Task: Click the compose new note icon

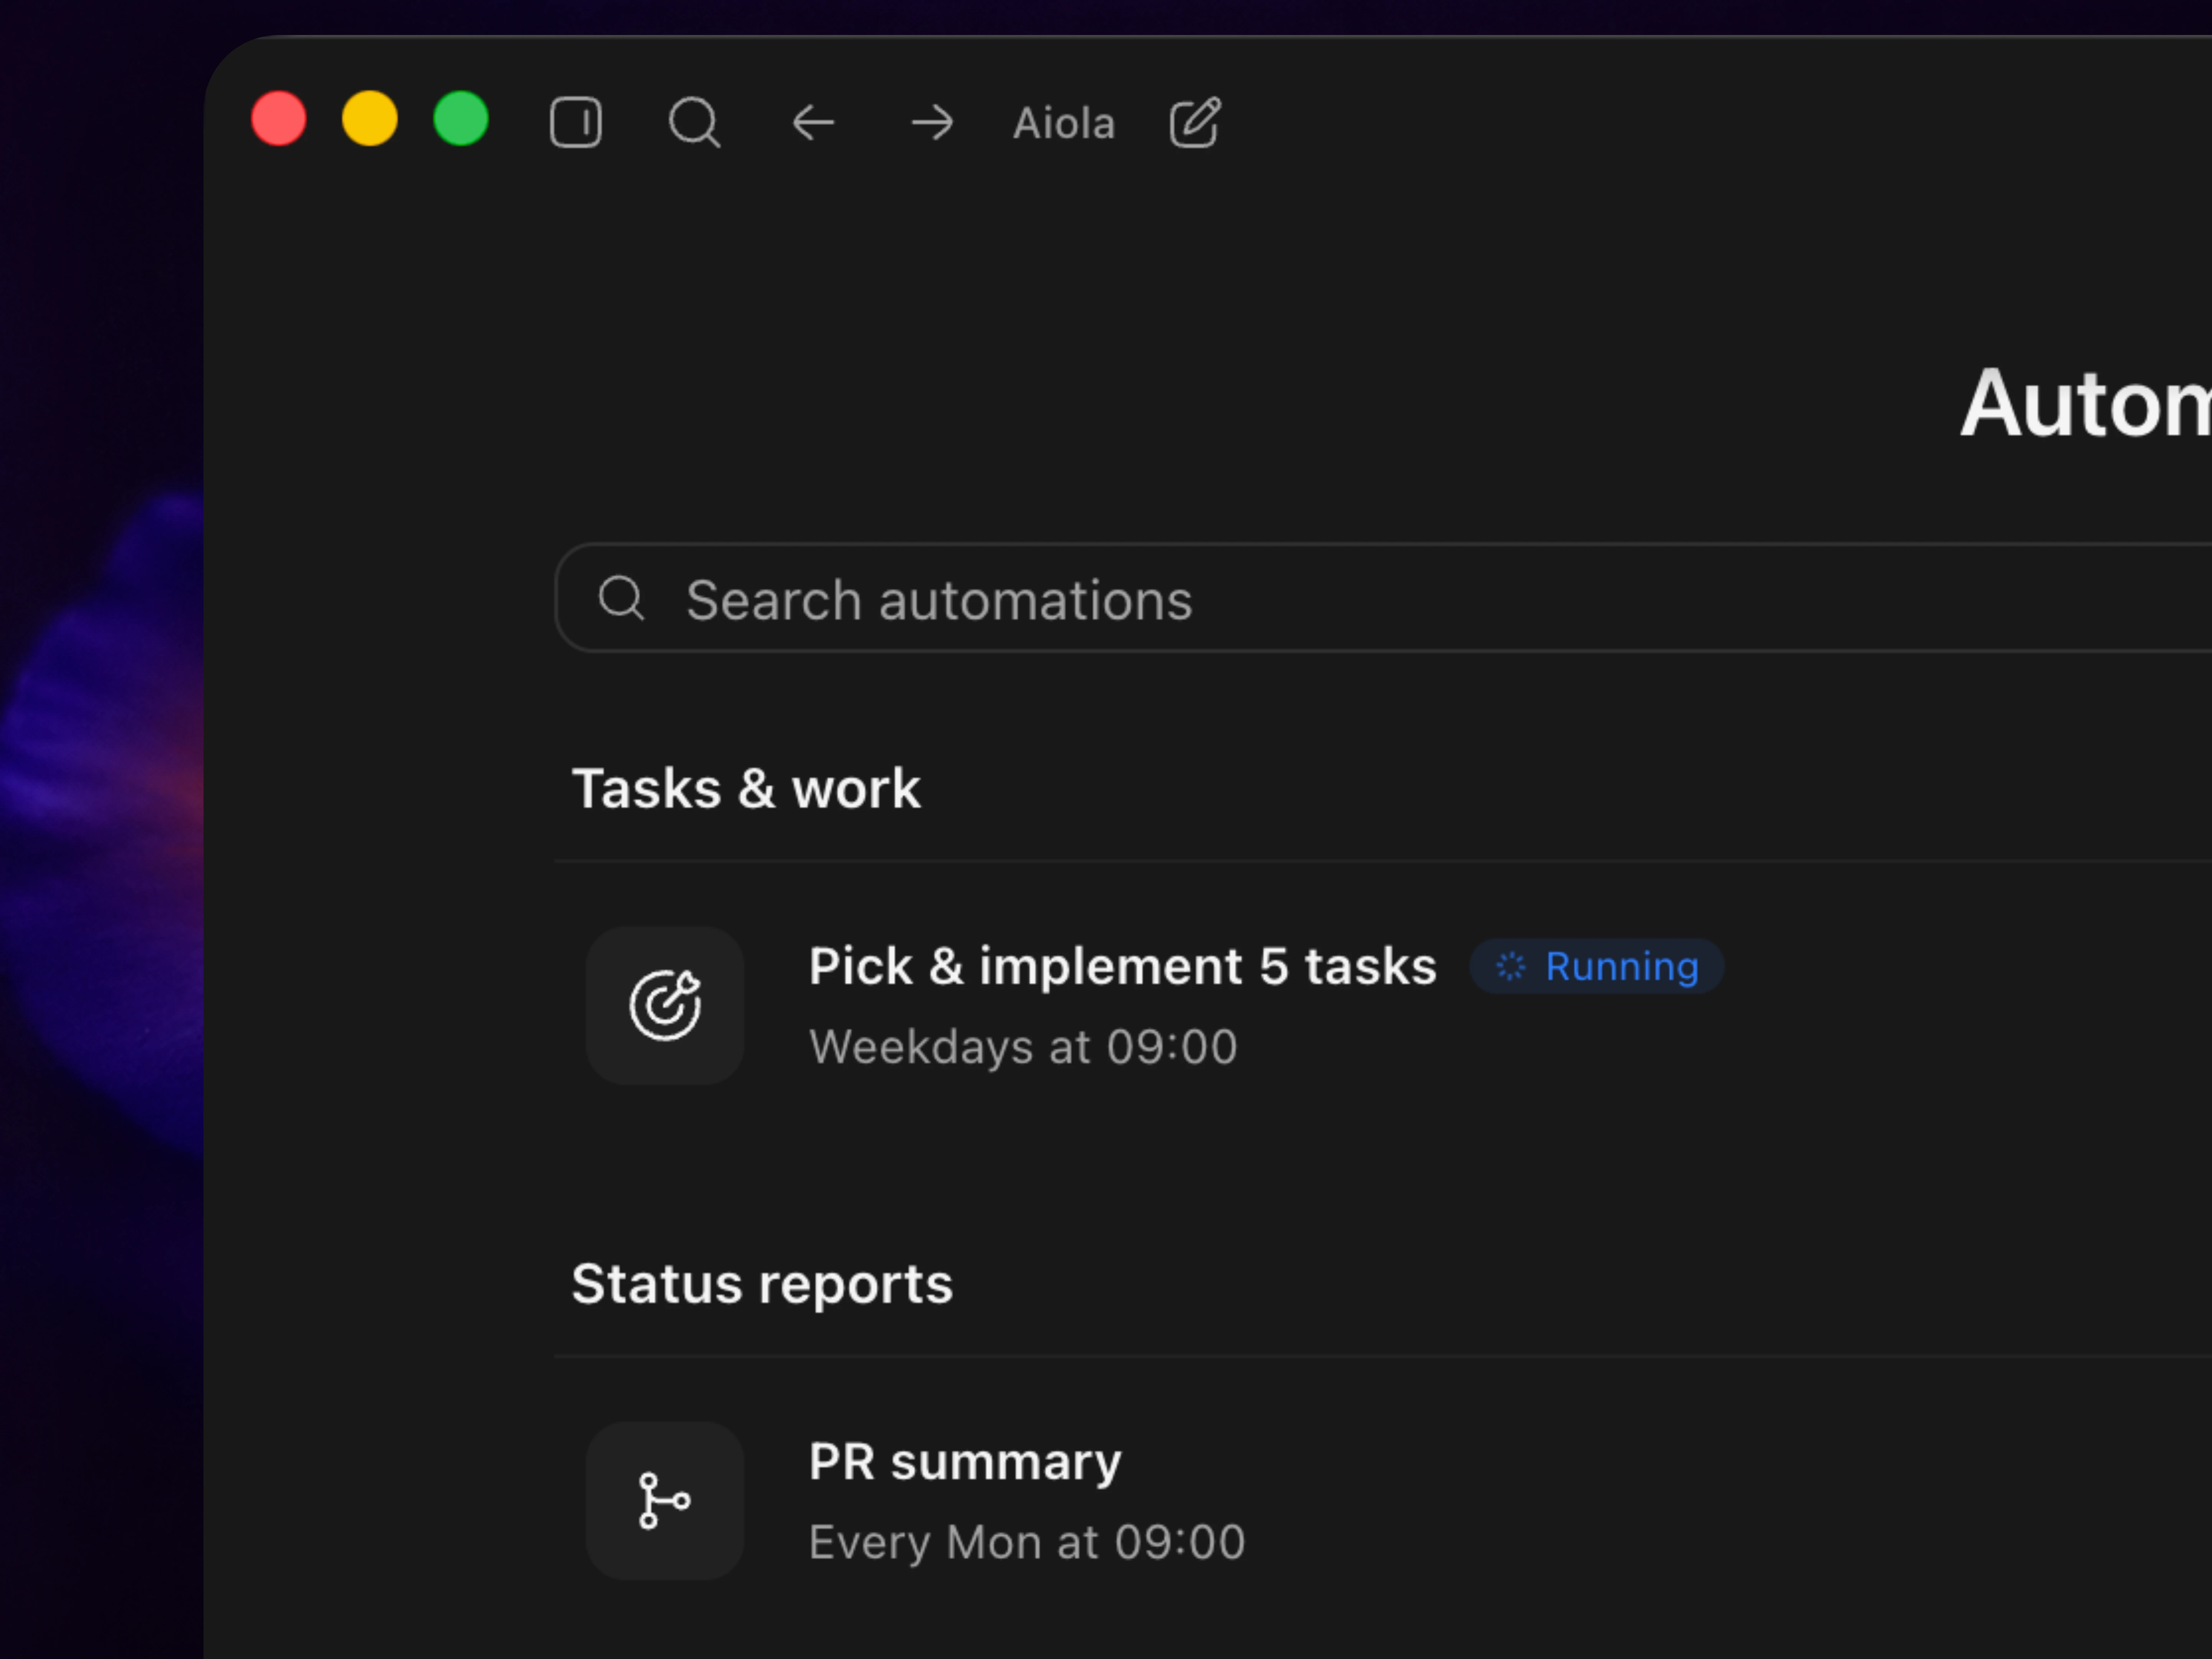Action: pos(1195,122)
